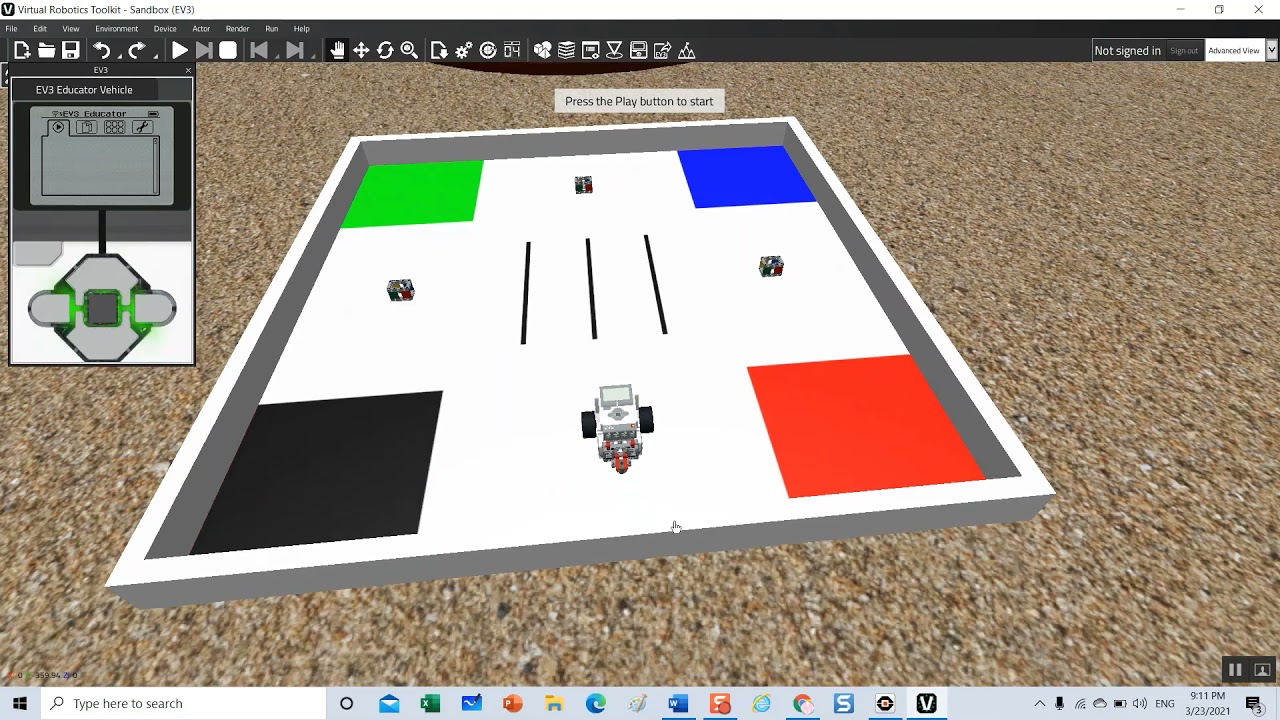Image resolution: width=1280 pixels, height=720 pixels.
Task: Click the EV3 Educator Vehicle title
Action: coord(84,90)
